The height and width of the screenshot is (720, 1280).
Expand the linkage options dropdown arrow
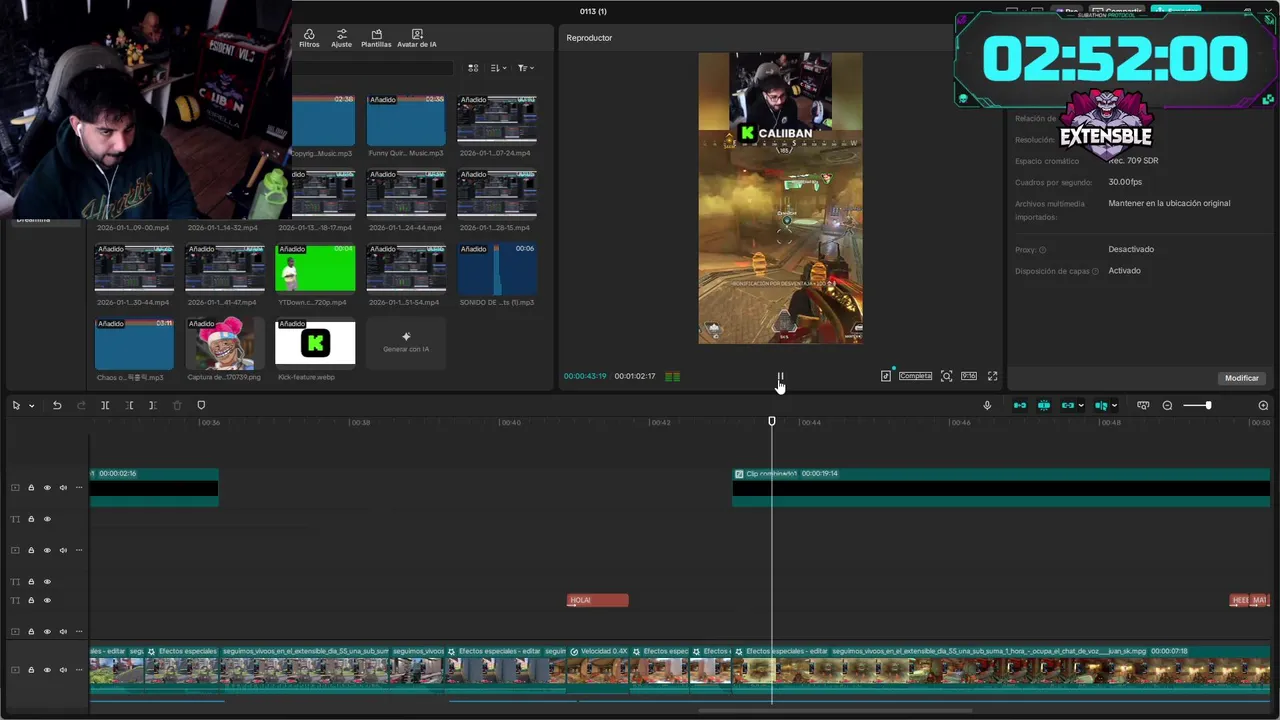[1081, 405]
